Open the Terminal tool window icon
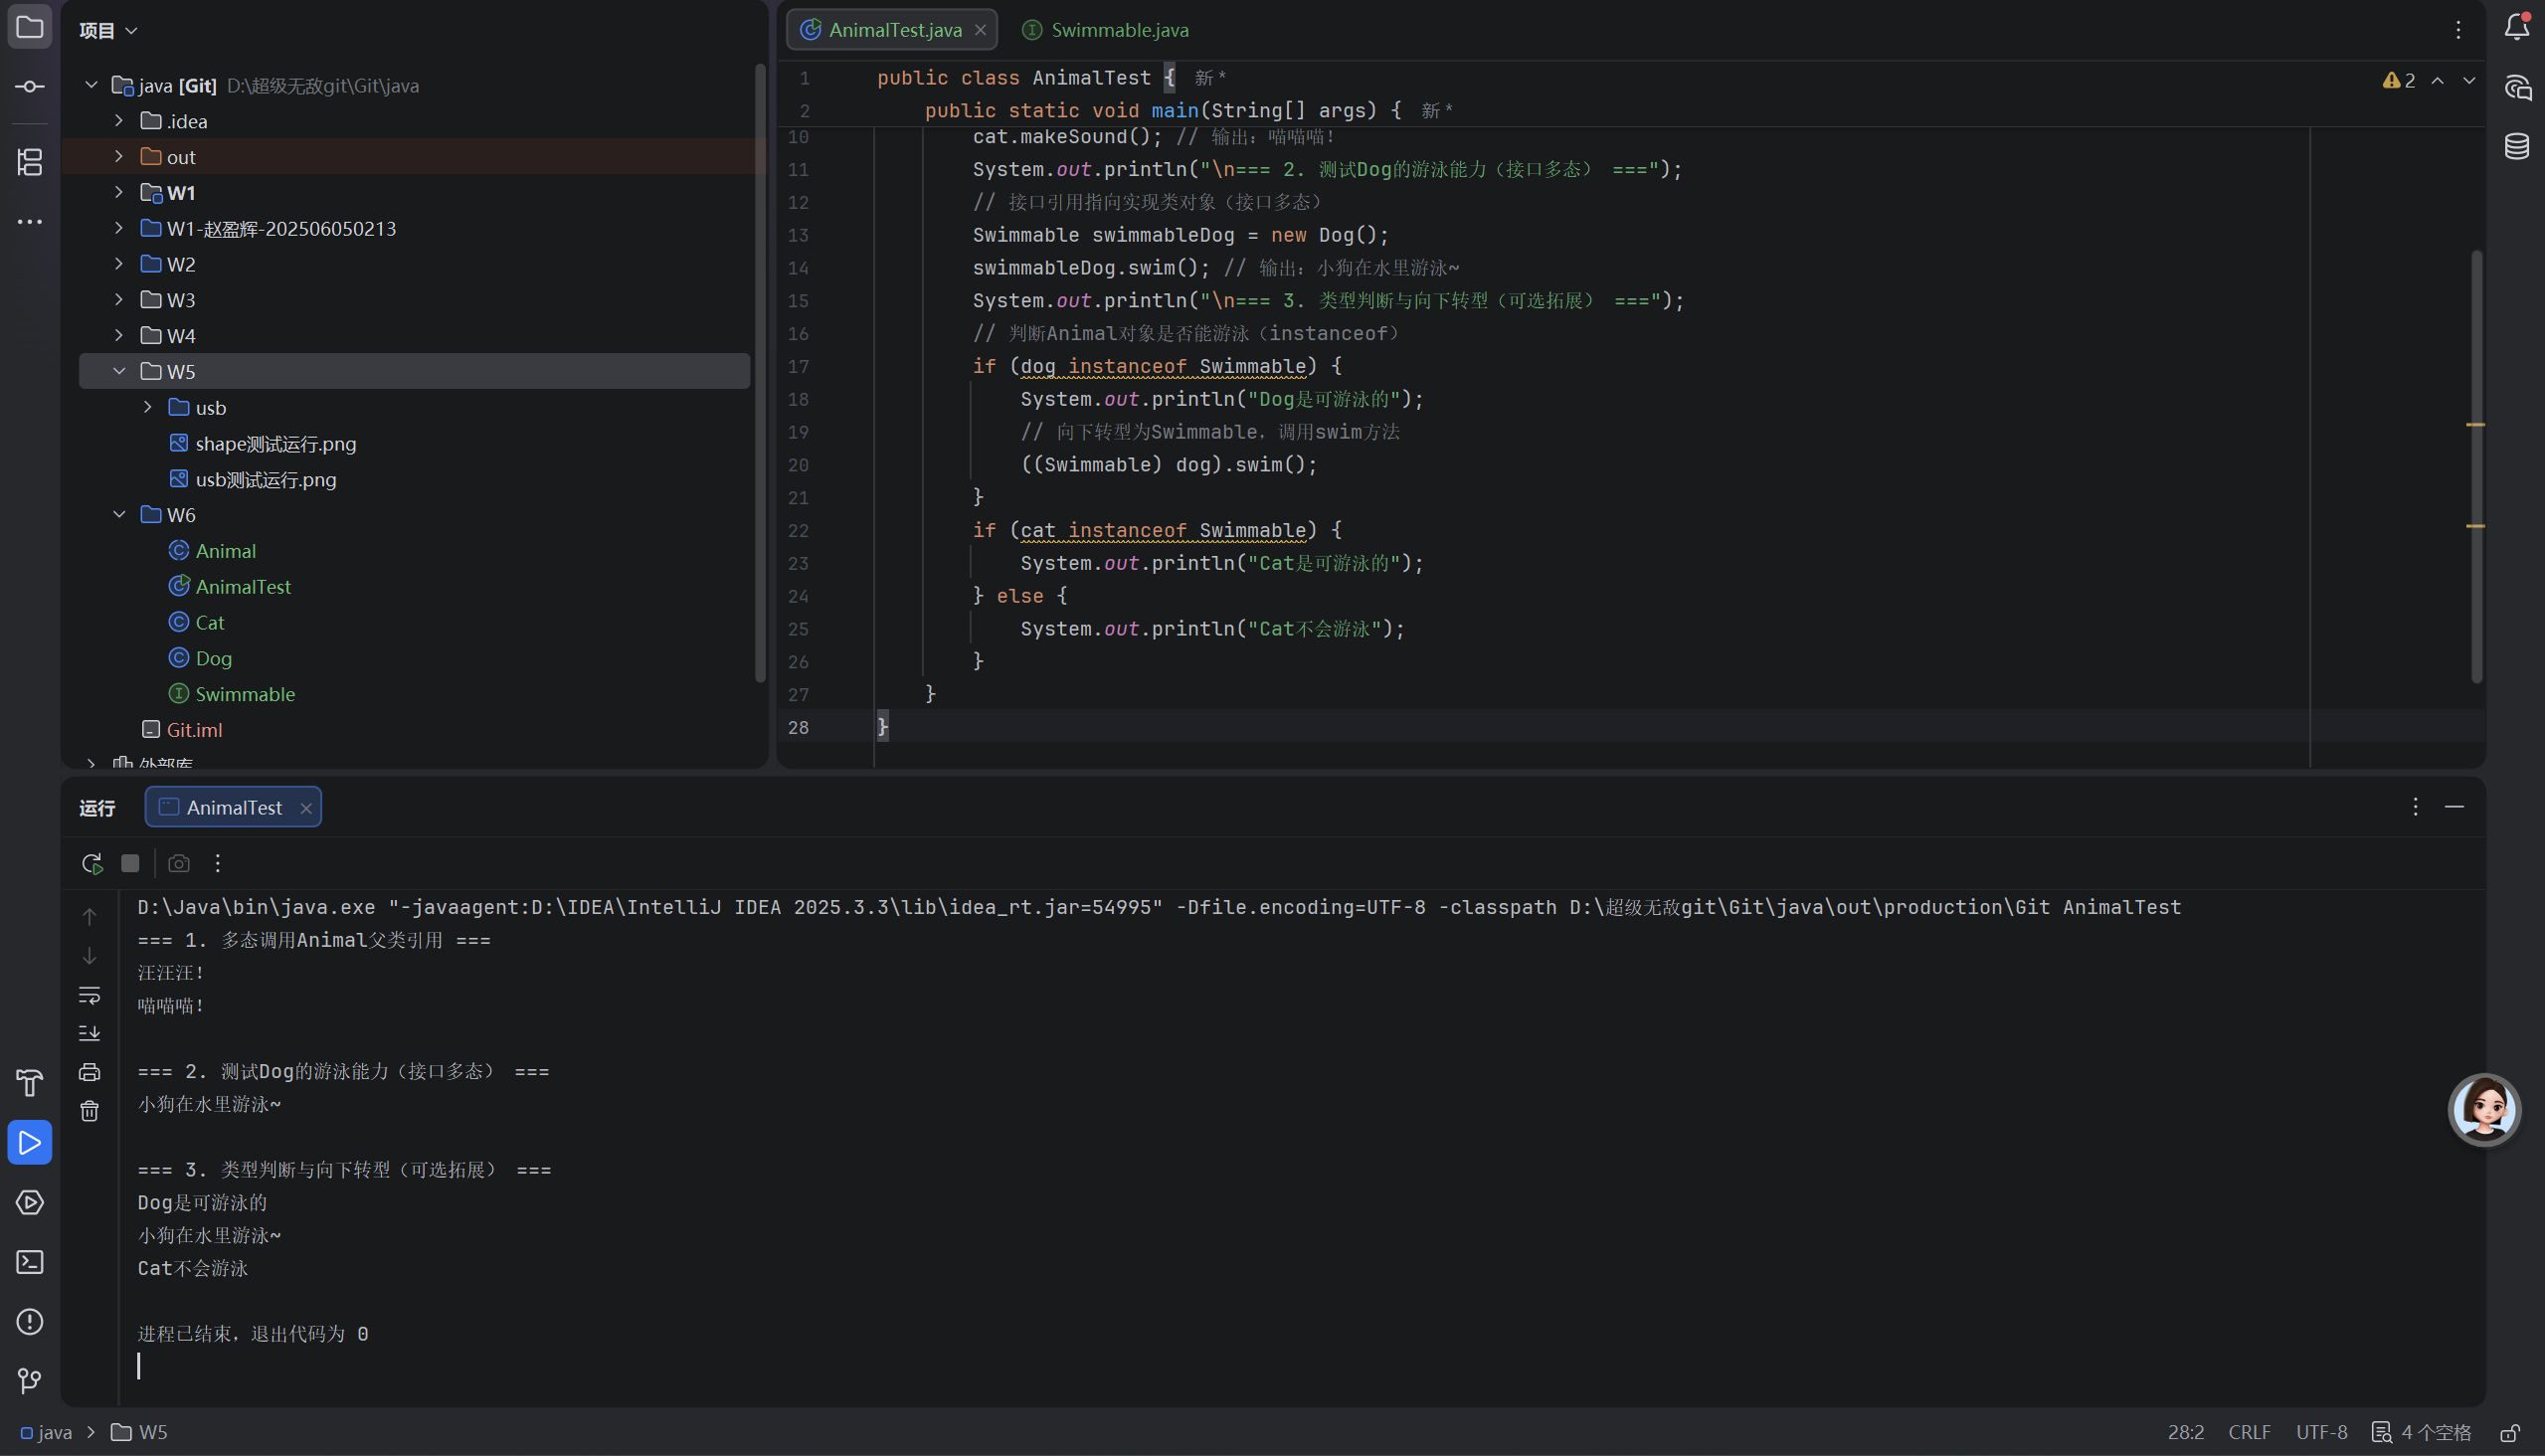 click(30, 1262)
